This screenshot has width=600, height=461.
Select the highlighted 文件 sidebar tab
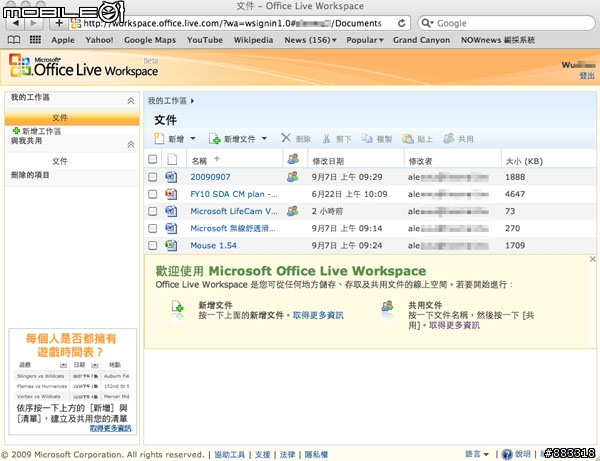click(72, 118)
